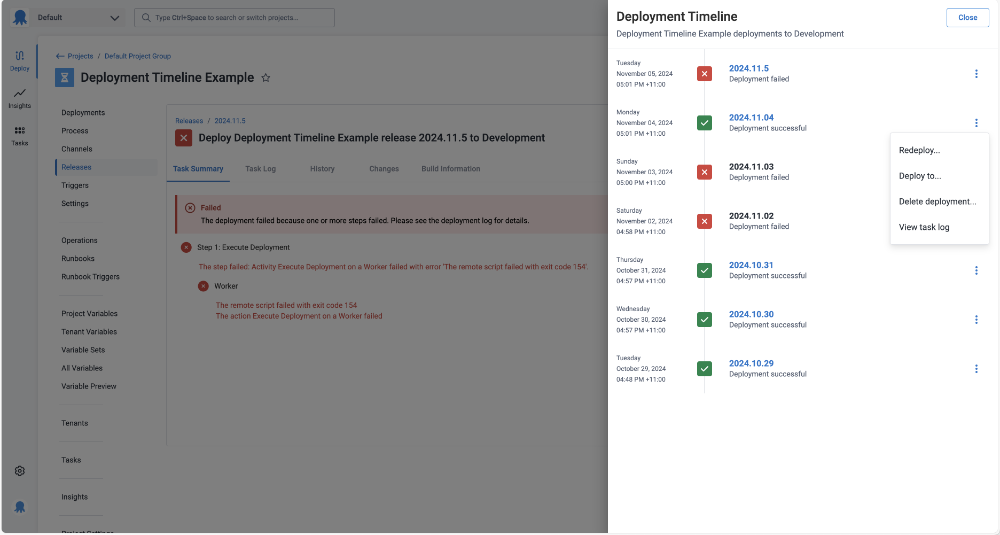Switch to the Task Log tab
Viewport: 1000px width, 535px height.
pos(260,169)
